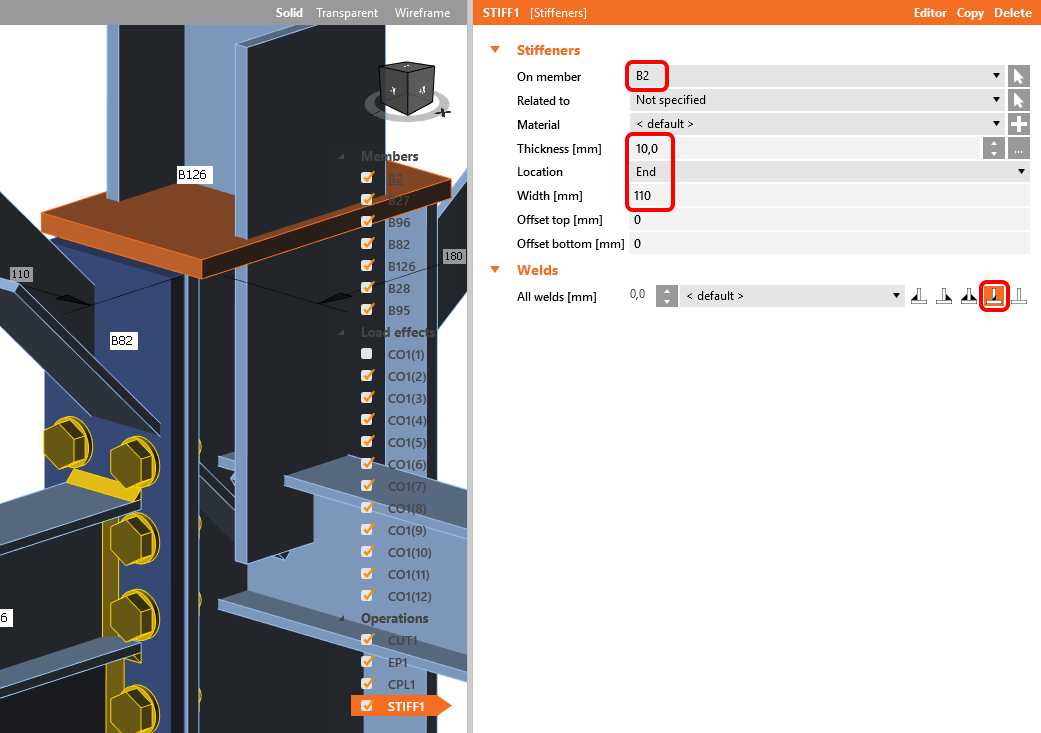Open the On member dropdown
This screenshot has width=1041, height=733.
(x=996, y=76)
